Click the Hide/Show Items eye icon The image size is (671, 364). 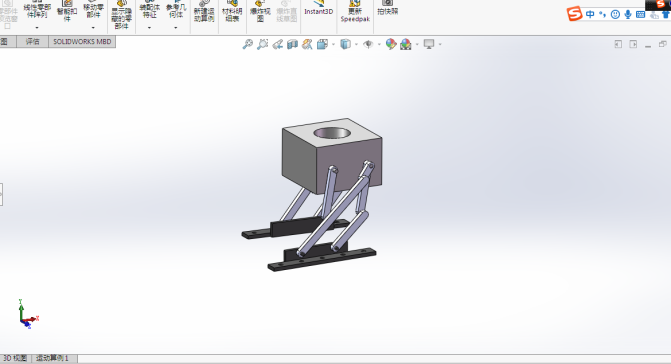pyautogui.click(x=368, y=44)
